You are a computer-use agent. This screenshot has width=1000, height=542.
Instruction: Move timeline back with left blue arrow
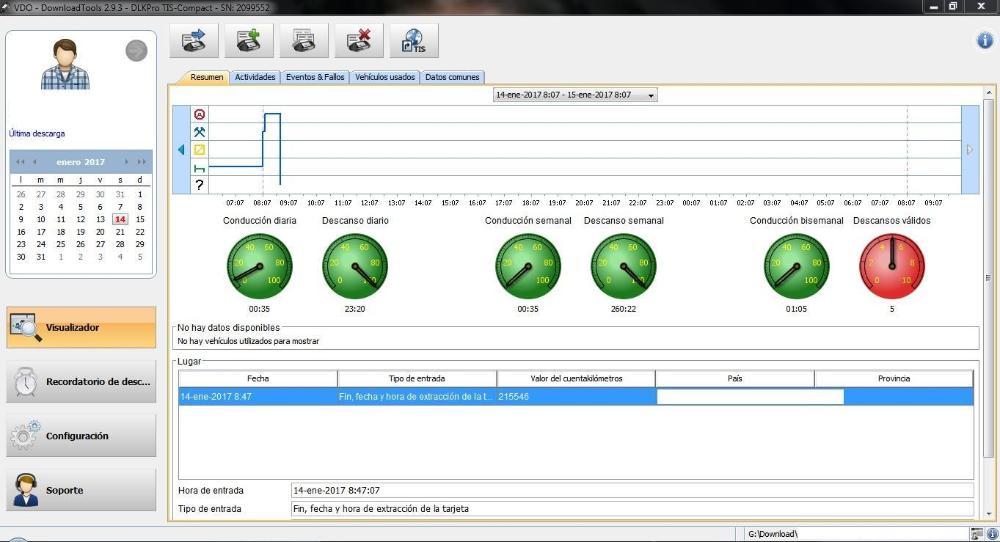click(x=181, y=150)
